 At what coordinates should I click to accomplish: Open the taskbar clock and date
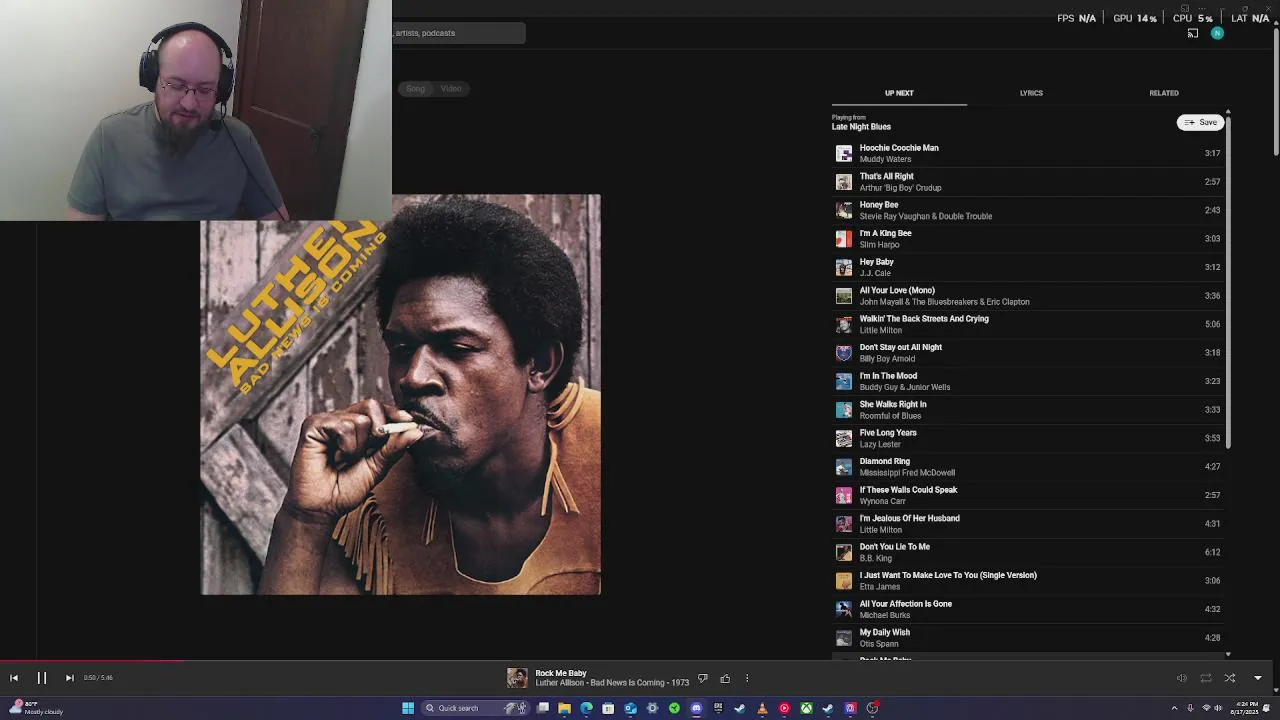[1246, 708]
